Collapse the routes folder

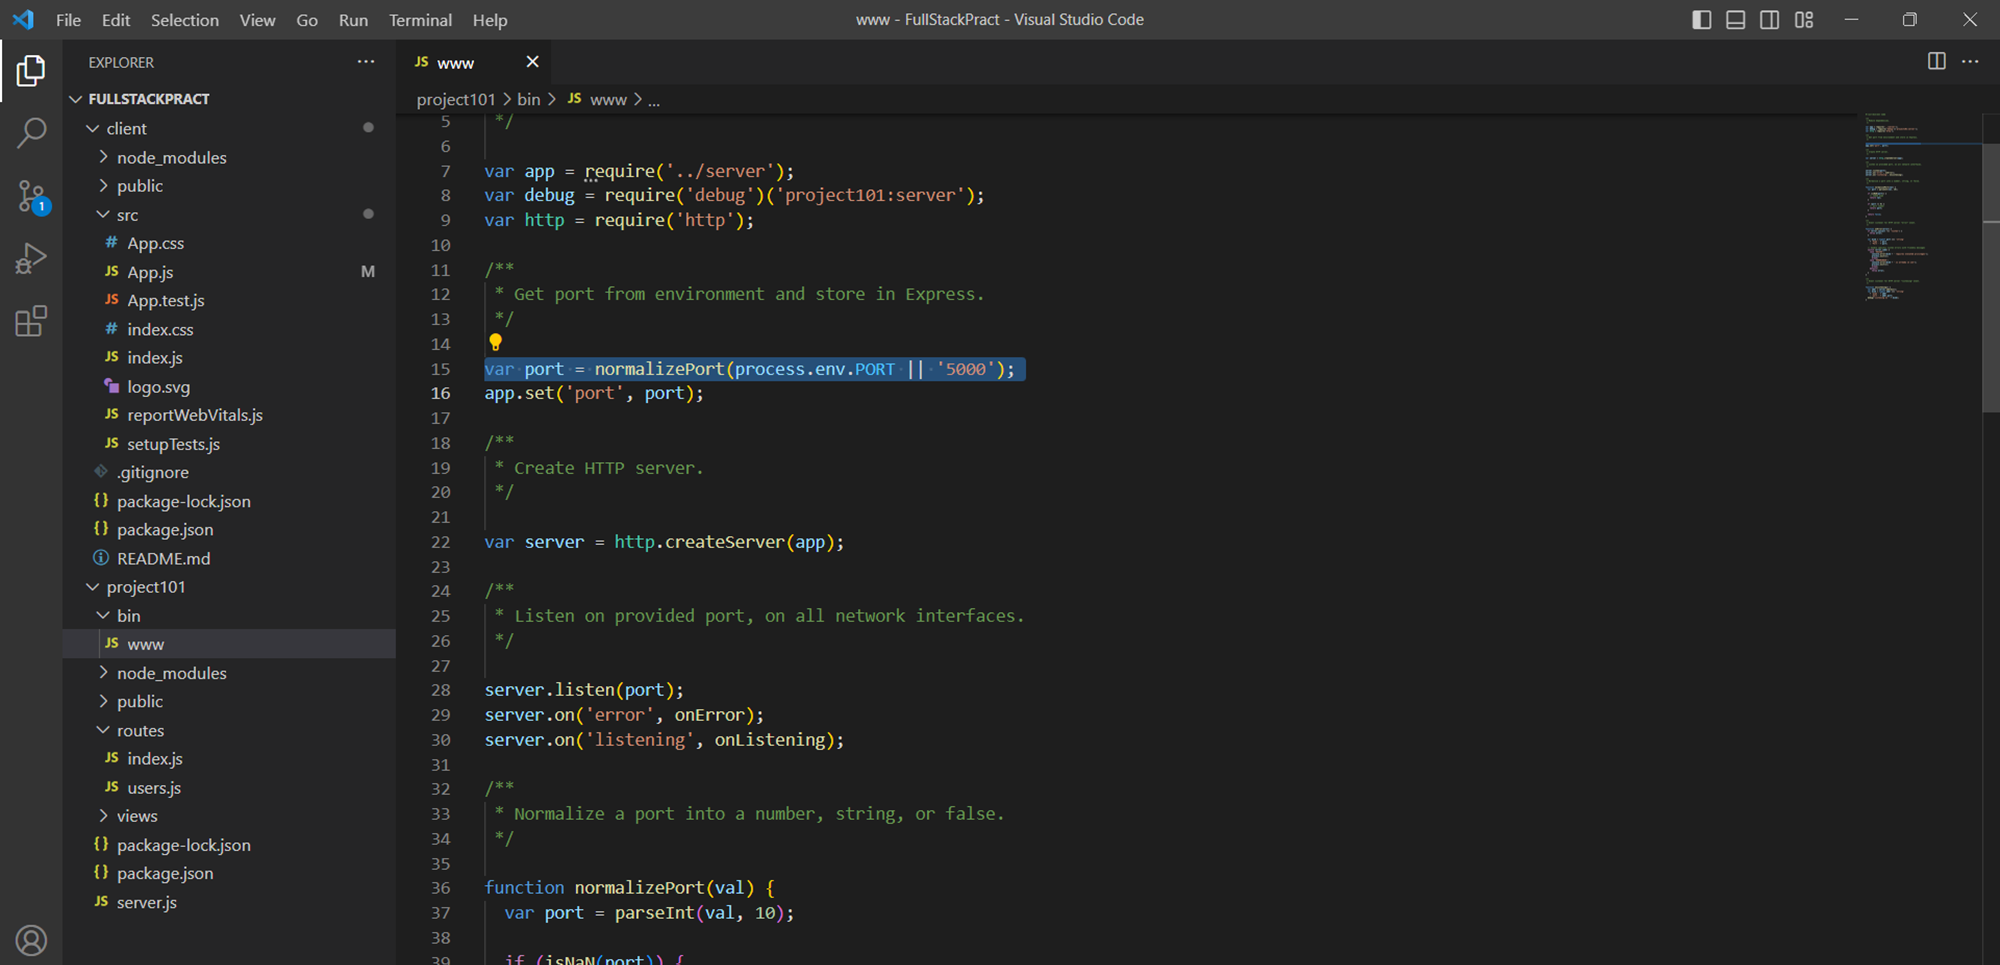point(103,731)
